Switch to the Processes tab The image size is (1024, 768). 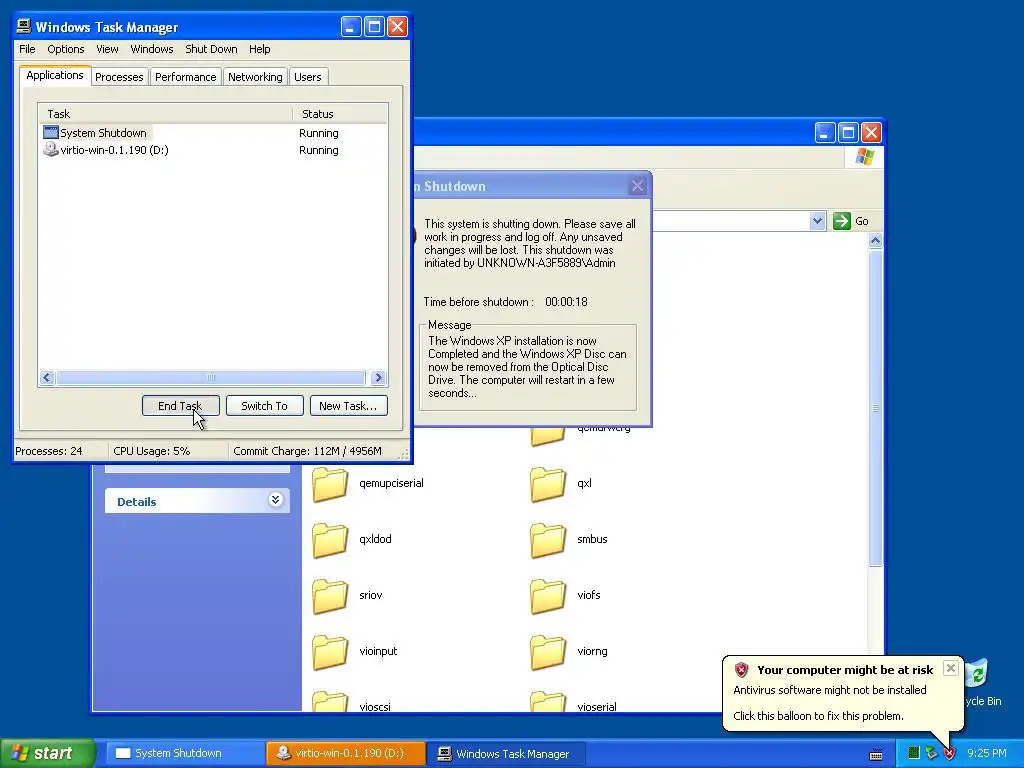119,77
